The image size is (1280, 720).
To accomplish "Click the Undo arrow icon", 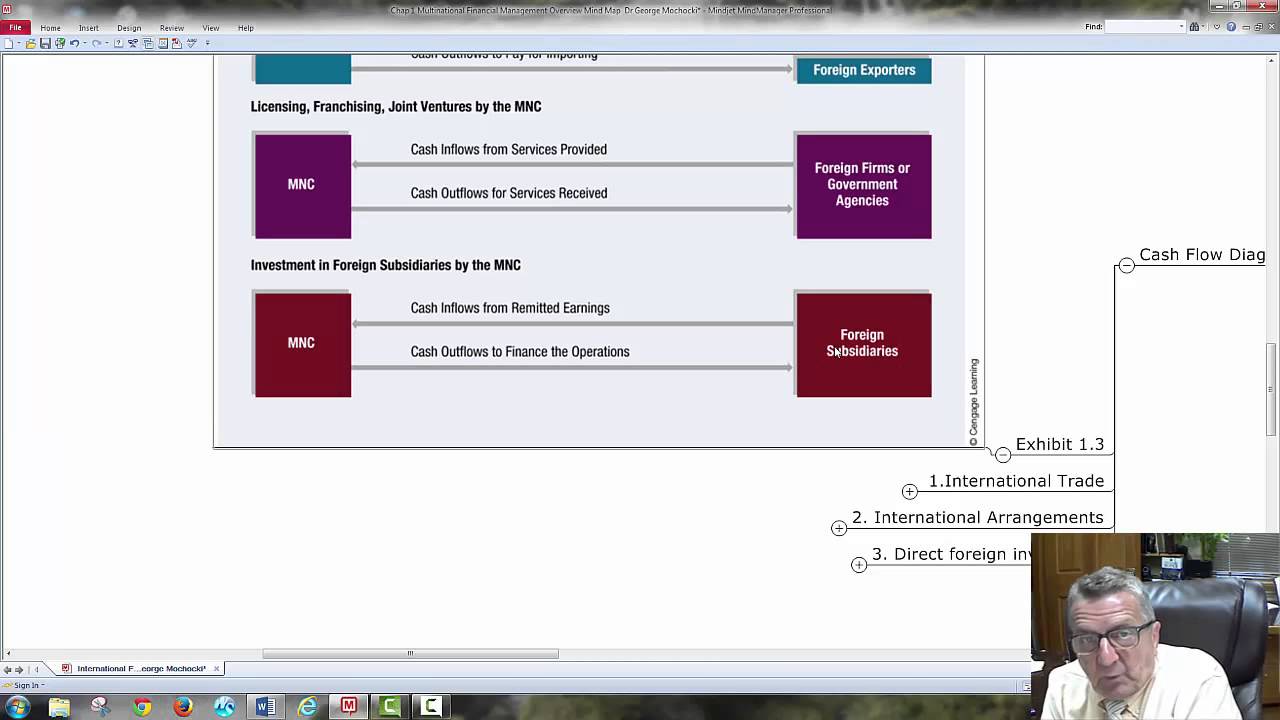I will pos(74,43).
